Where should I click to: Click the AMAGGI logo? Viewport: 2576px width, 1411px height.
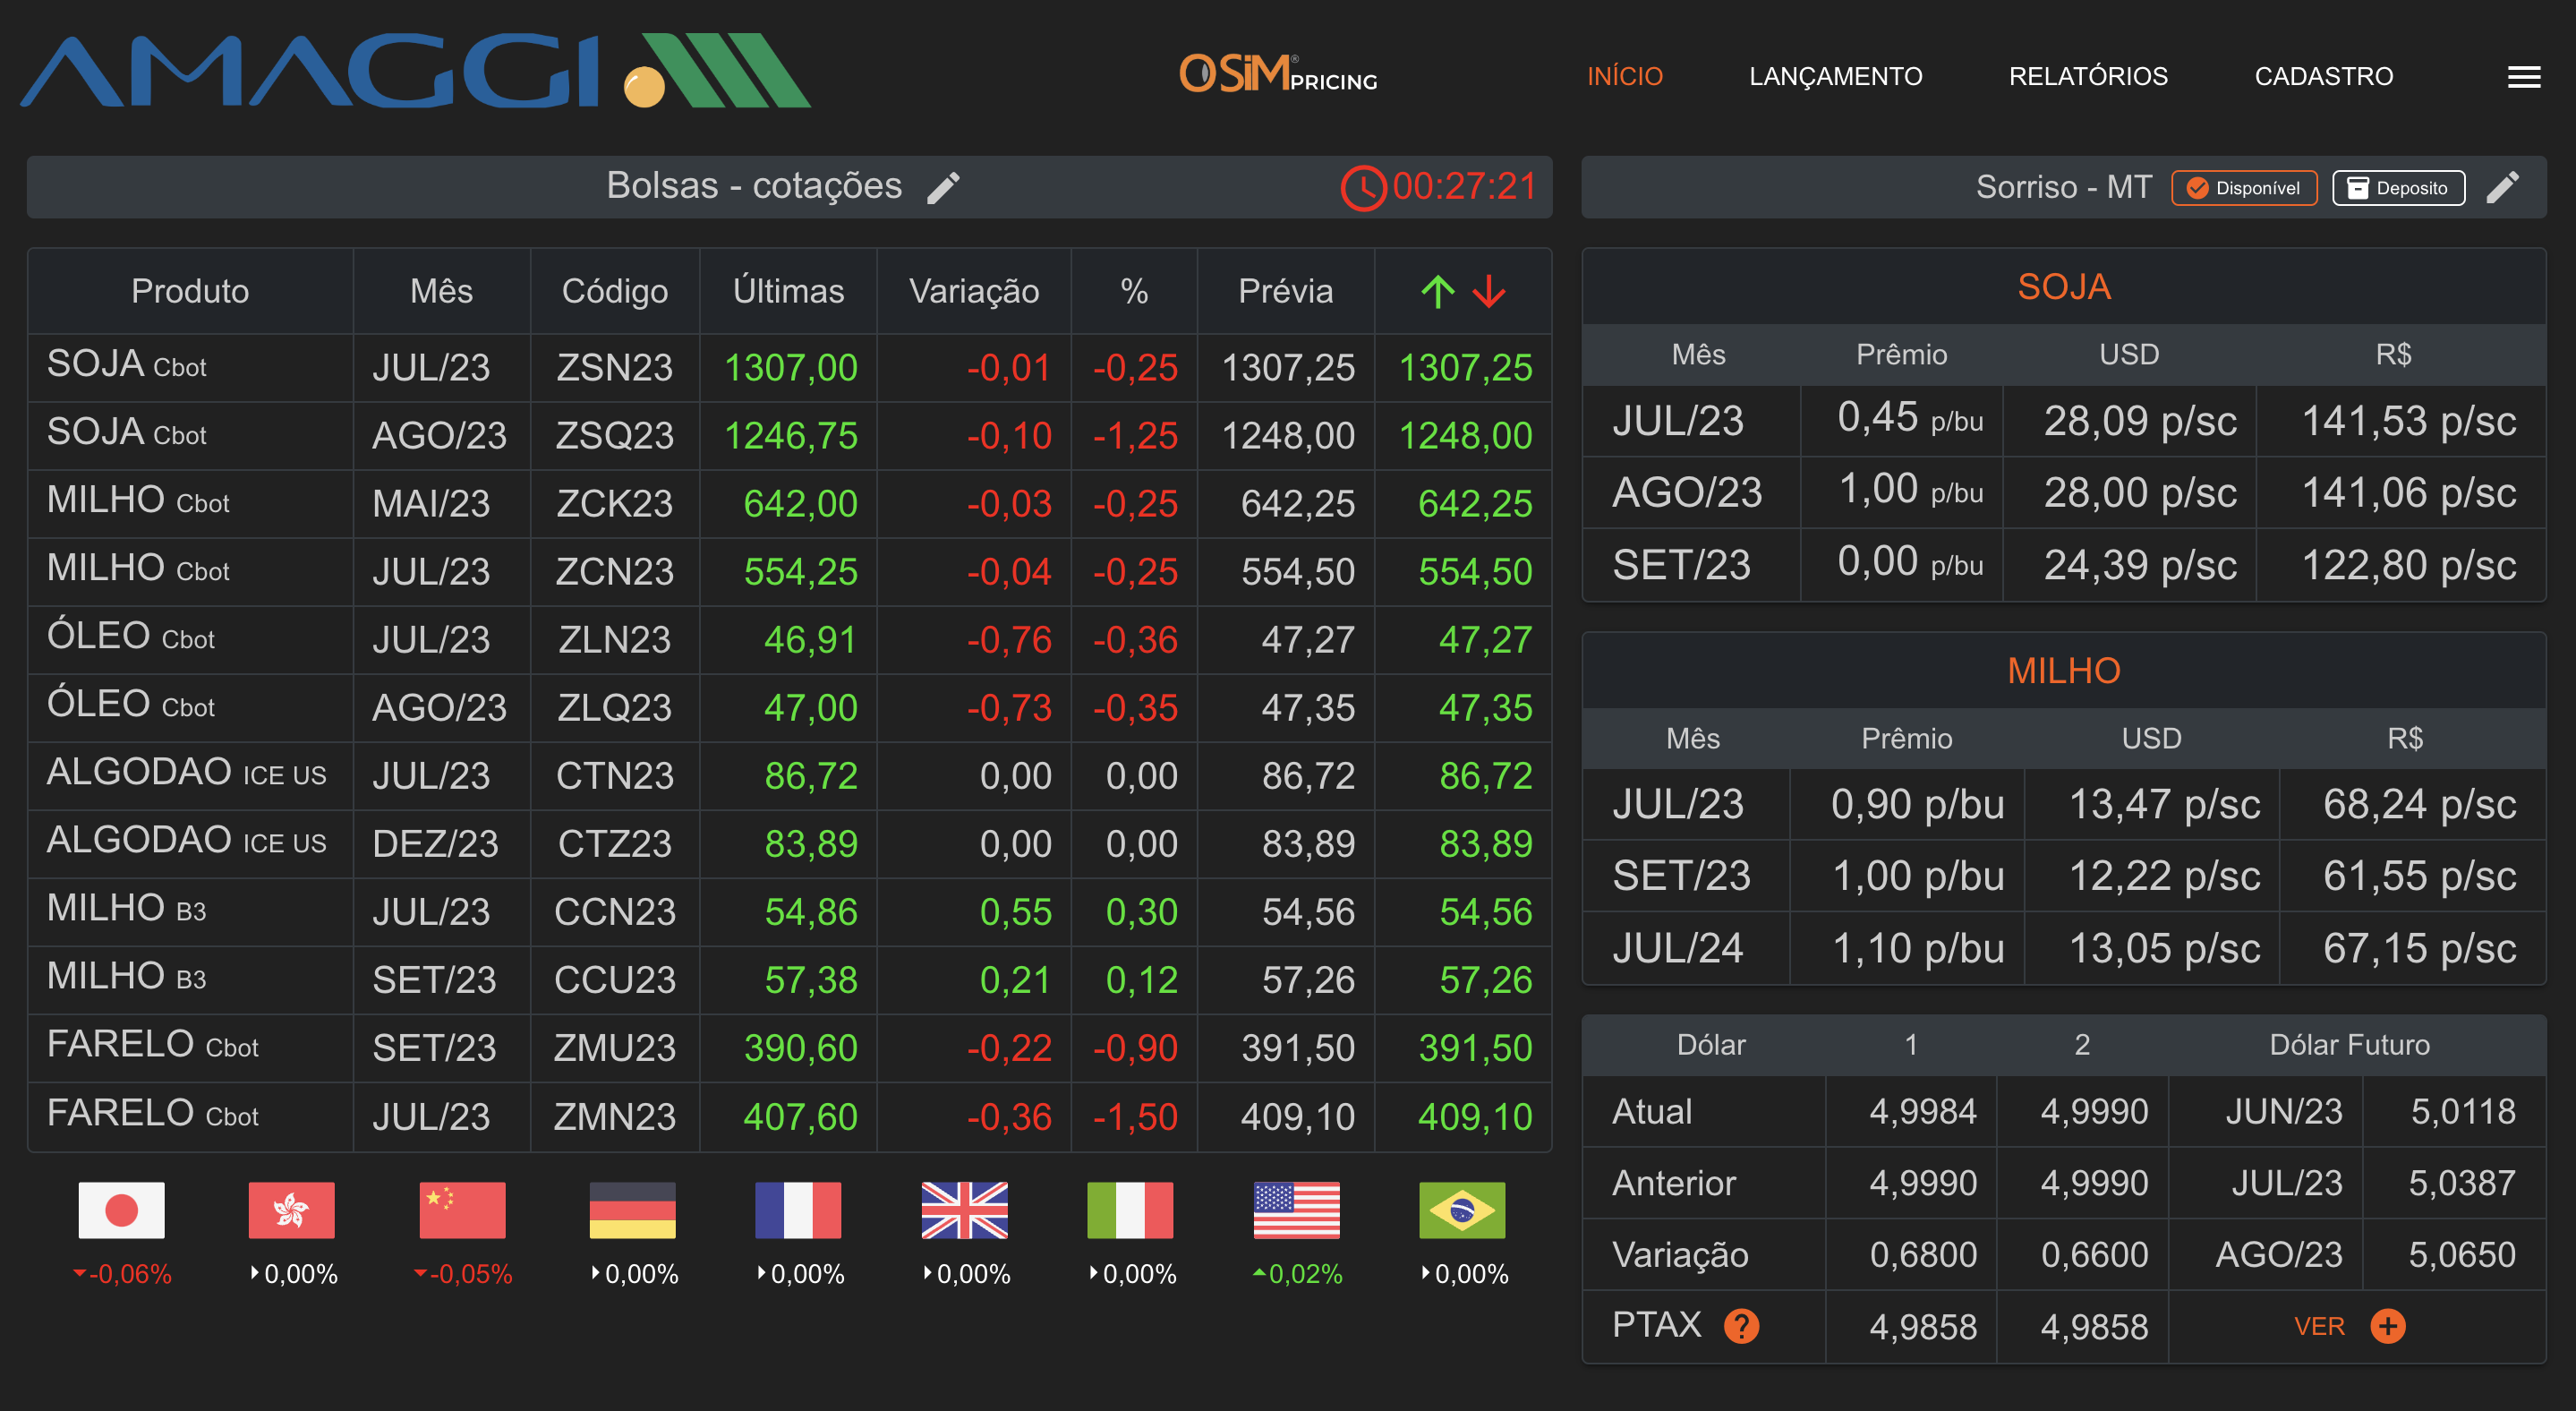415,72
